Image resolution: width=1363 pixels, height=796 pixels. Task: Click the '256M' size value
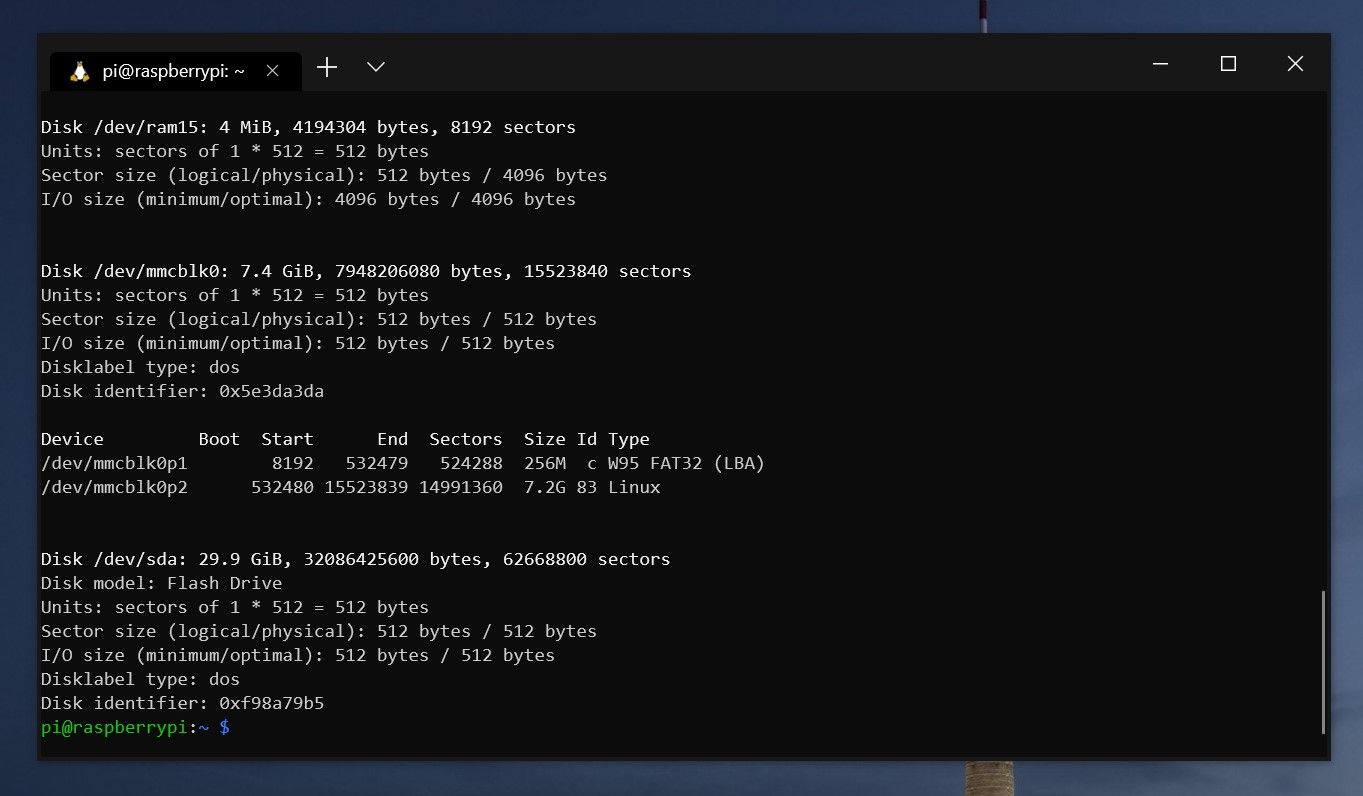pyautogui.click(x=545, y=463)
